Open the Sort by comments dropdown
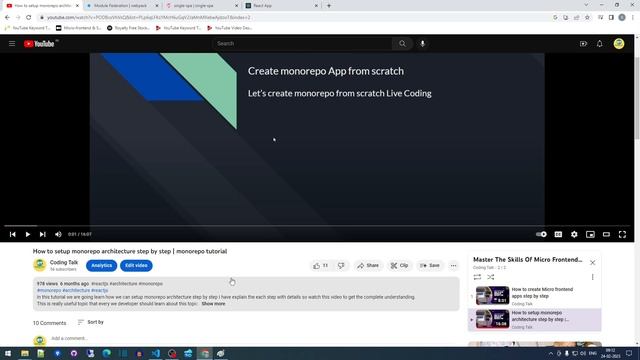This screenshot has height=360, width=640. [x=91, y=322]
